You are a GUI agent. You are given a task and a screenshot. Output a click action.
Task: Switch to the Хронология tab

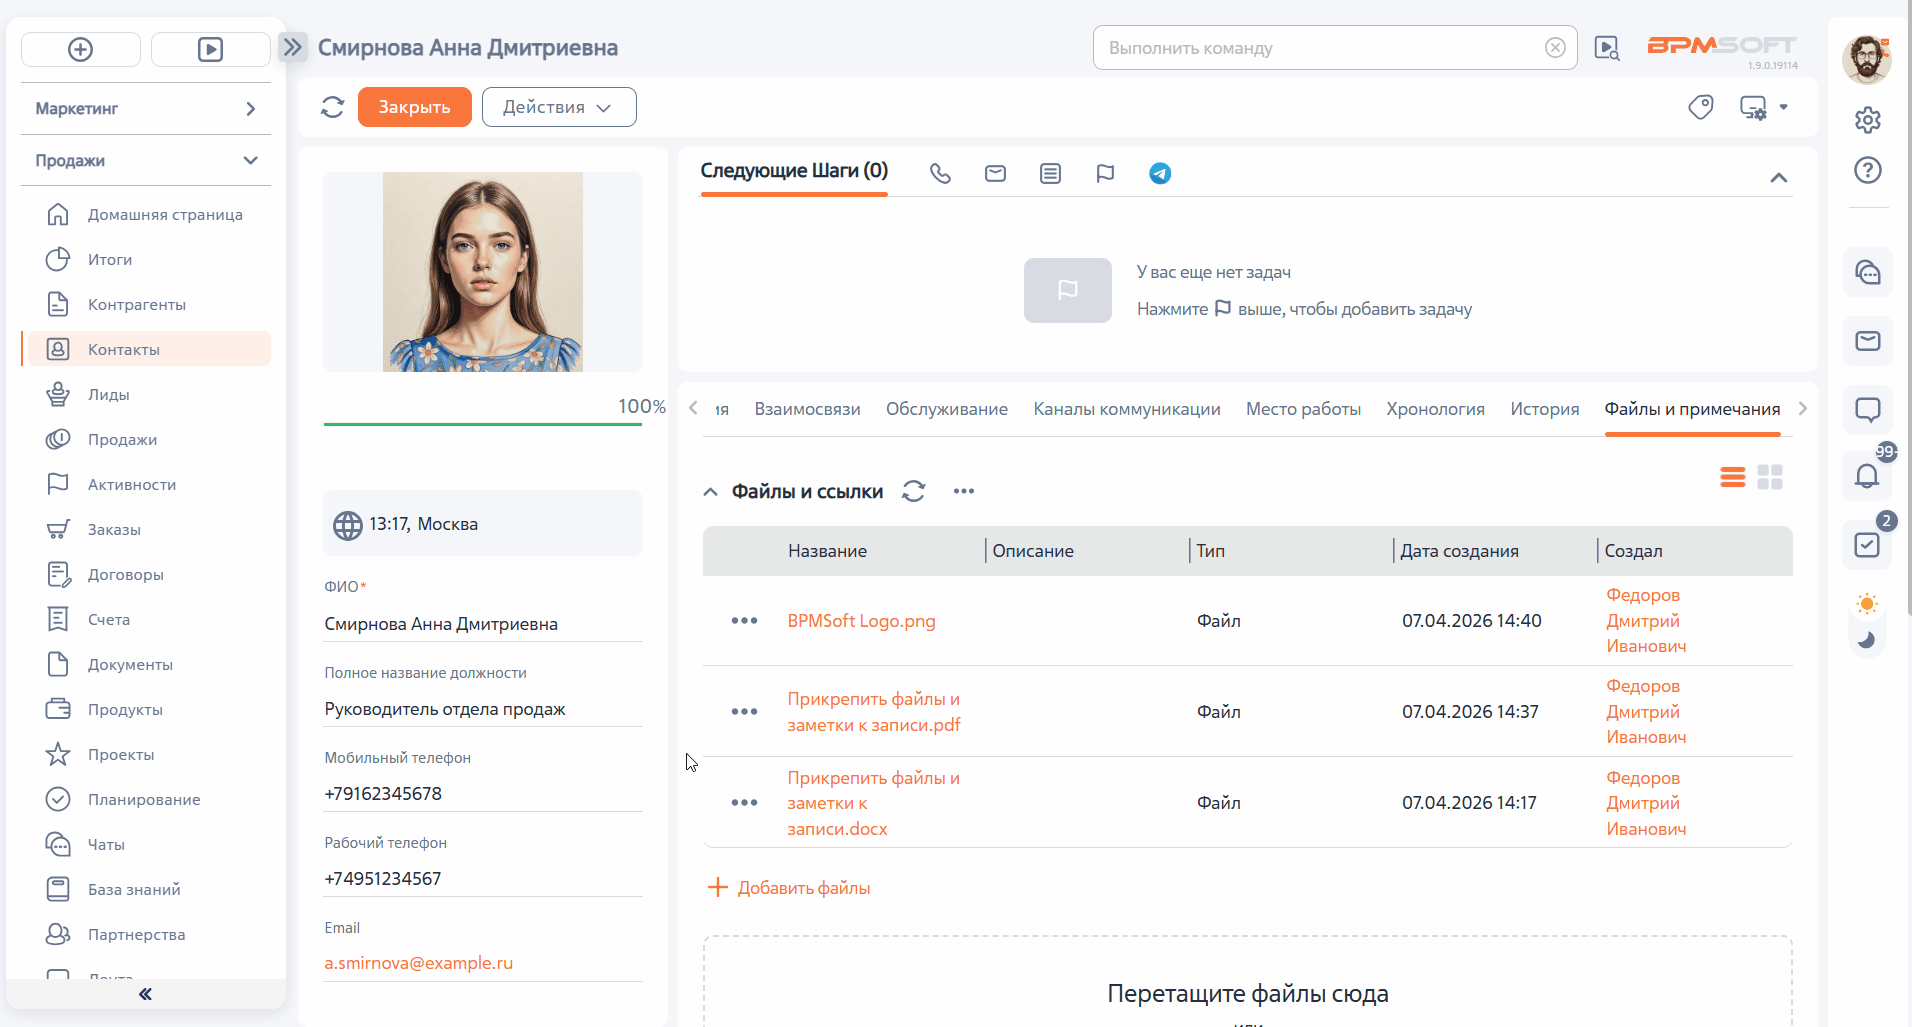1435,409
